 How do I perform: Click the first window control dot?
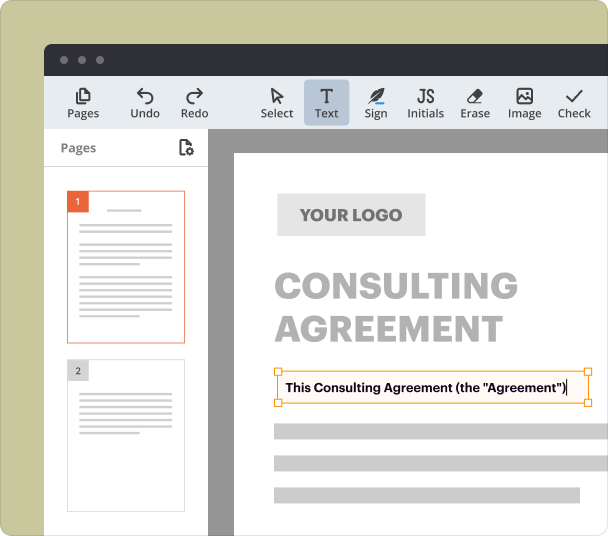point(64,60)
